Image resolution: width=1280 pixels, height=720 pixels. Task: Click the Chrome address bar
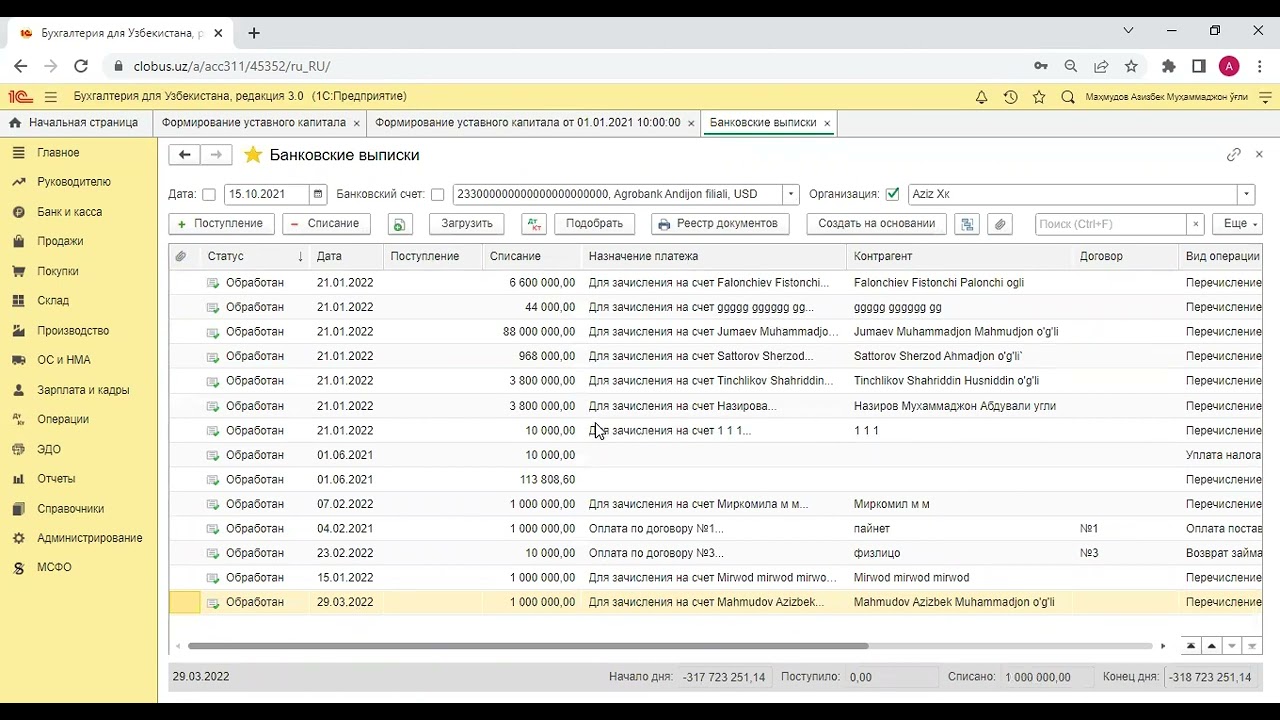(570, 66)
